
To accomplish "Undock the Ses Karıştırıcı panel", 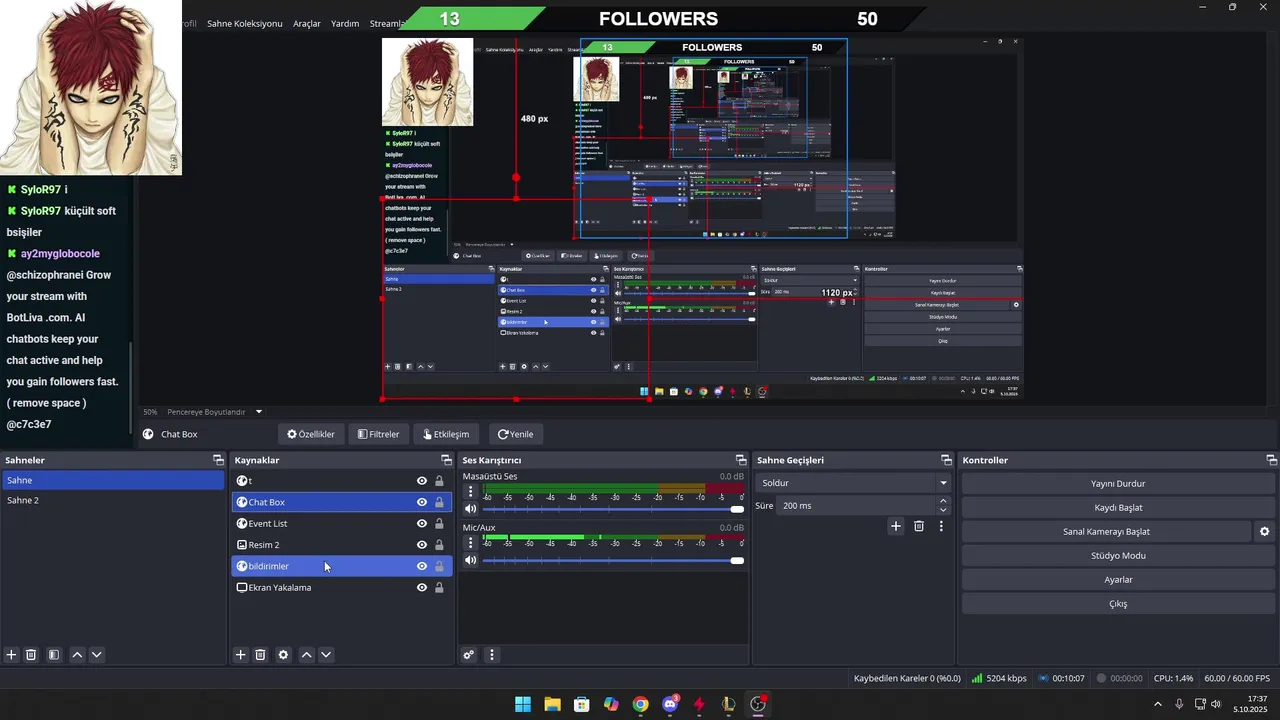I will pyautogui.click(x=741, y=460).
